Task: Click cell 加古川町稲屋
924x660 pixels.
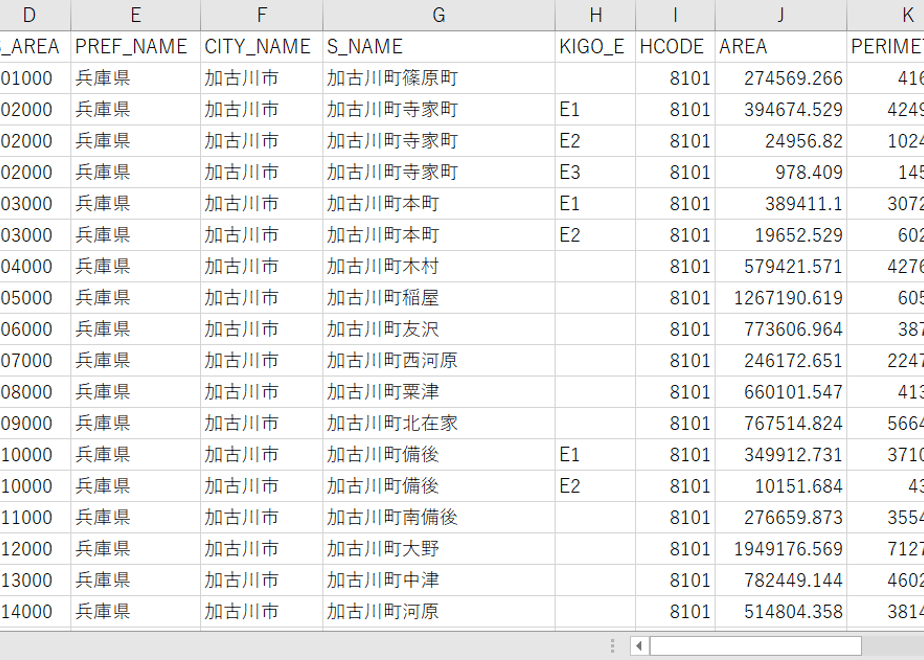Action: [x=439, y=298]
